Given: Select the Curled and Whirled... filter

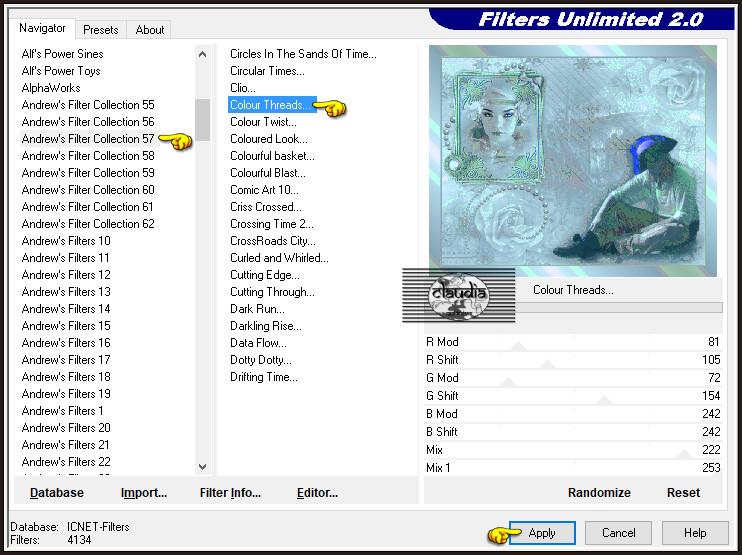Looking at the screenshot, I should (x=279, y=258).
